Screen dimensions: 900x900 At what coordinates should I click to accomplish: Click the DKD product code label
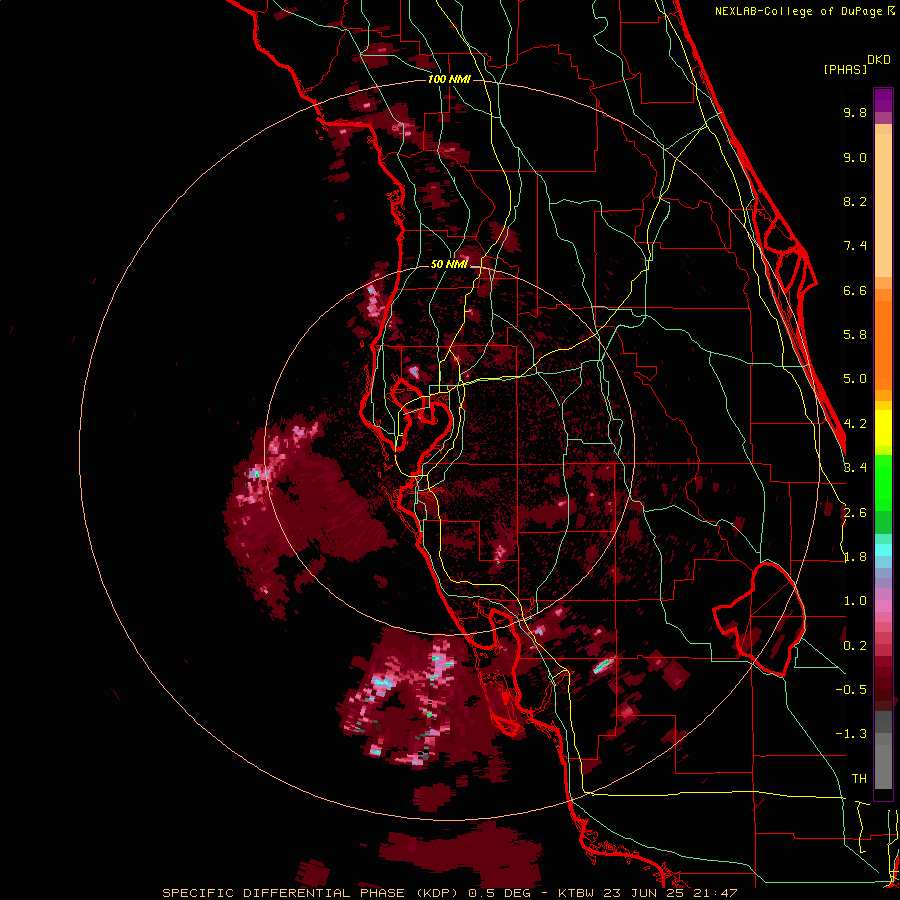[879, 60]
